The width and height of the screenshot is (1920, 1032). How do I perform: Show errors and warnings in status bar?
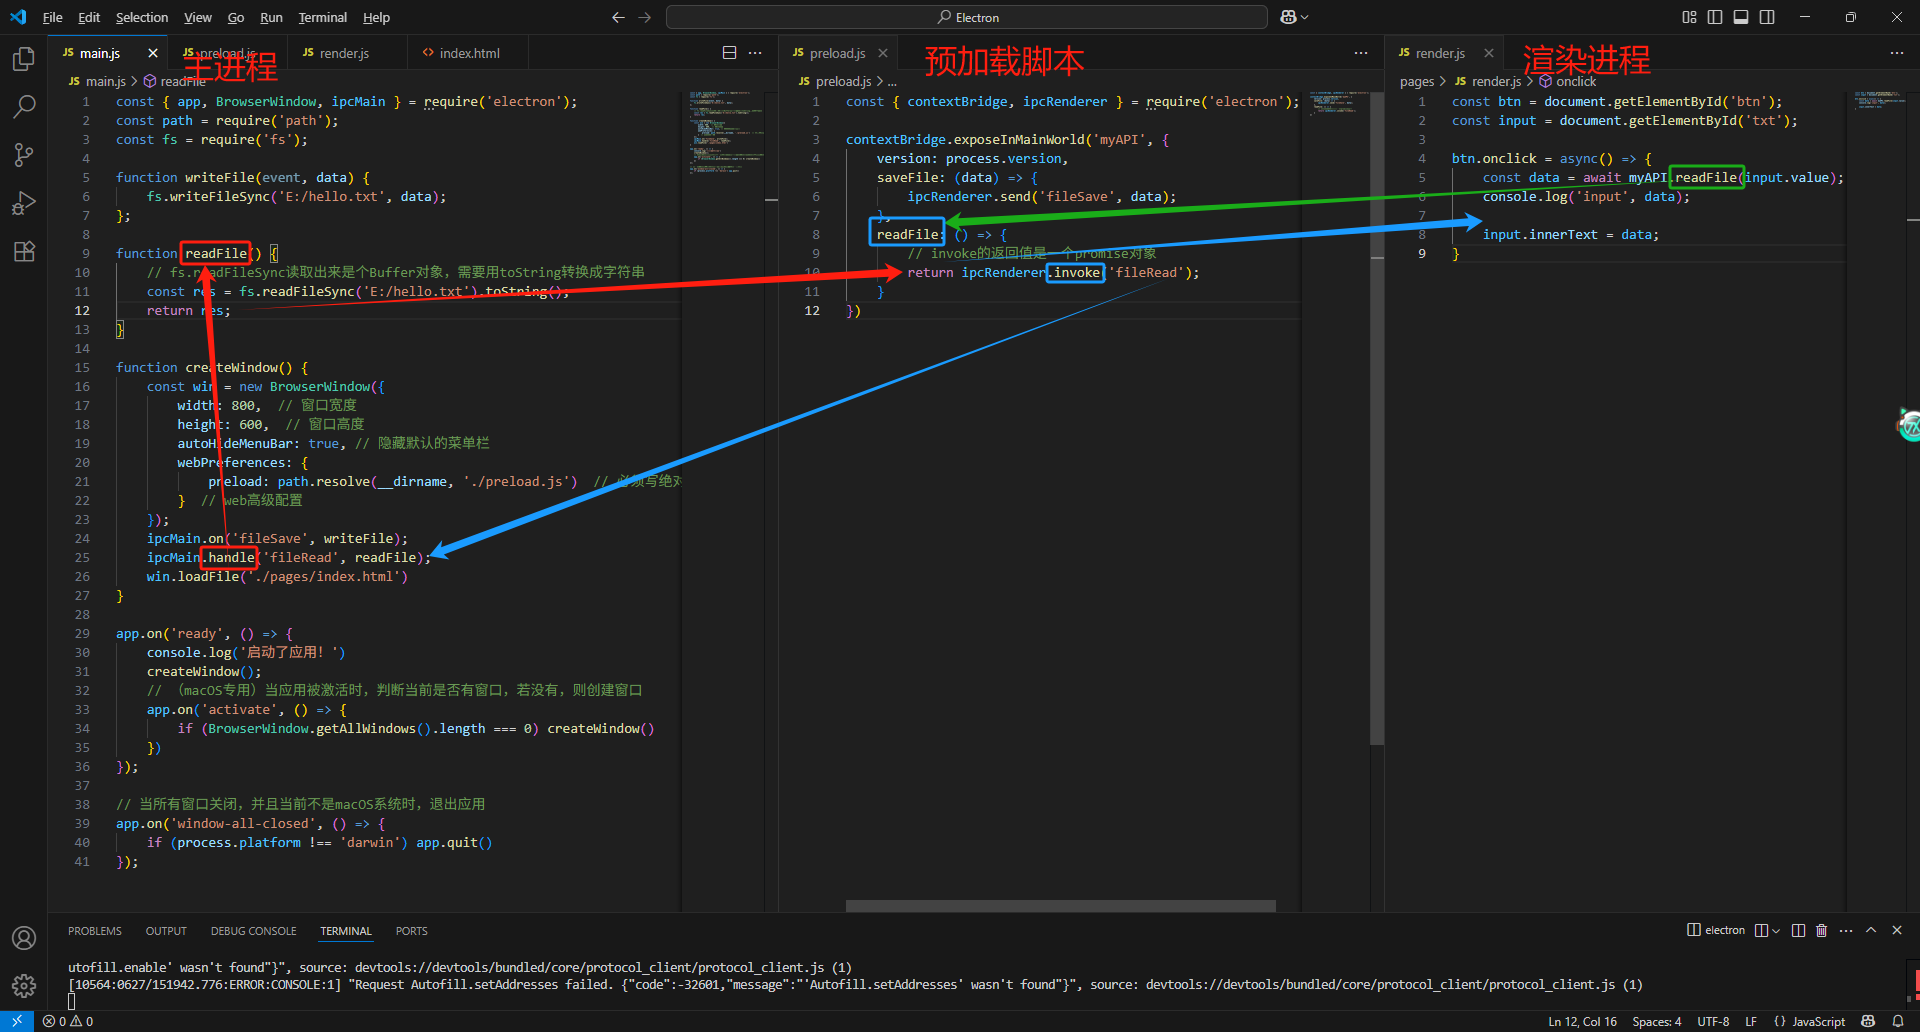pyautogui.click(x=68, y=1021)
